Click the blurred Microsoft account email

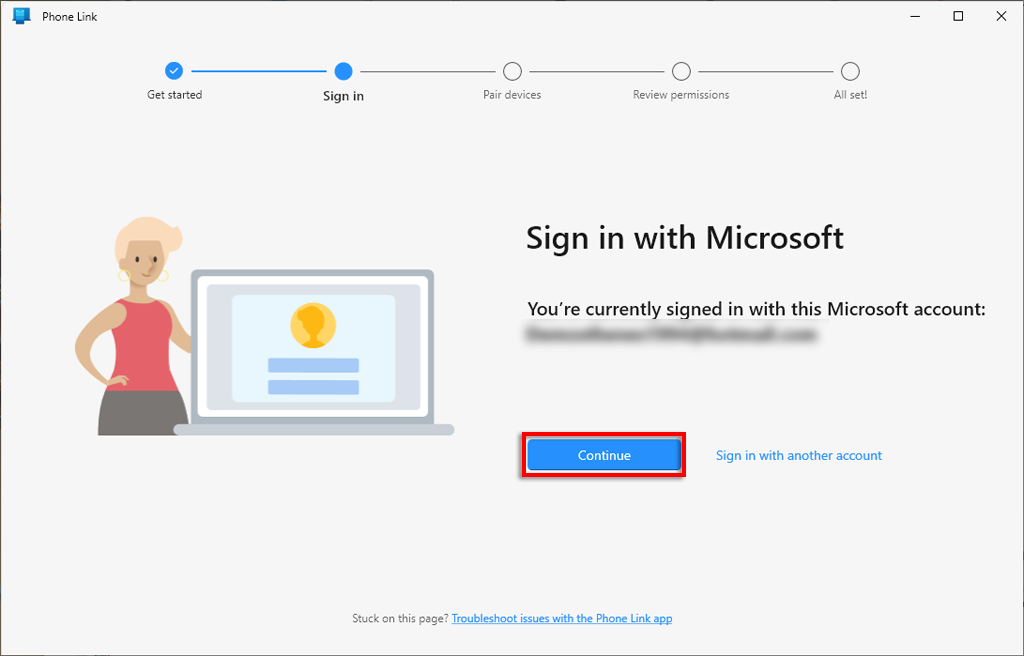click(x=672, y=334)
